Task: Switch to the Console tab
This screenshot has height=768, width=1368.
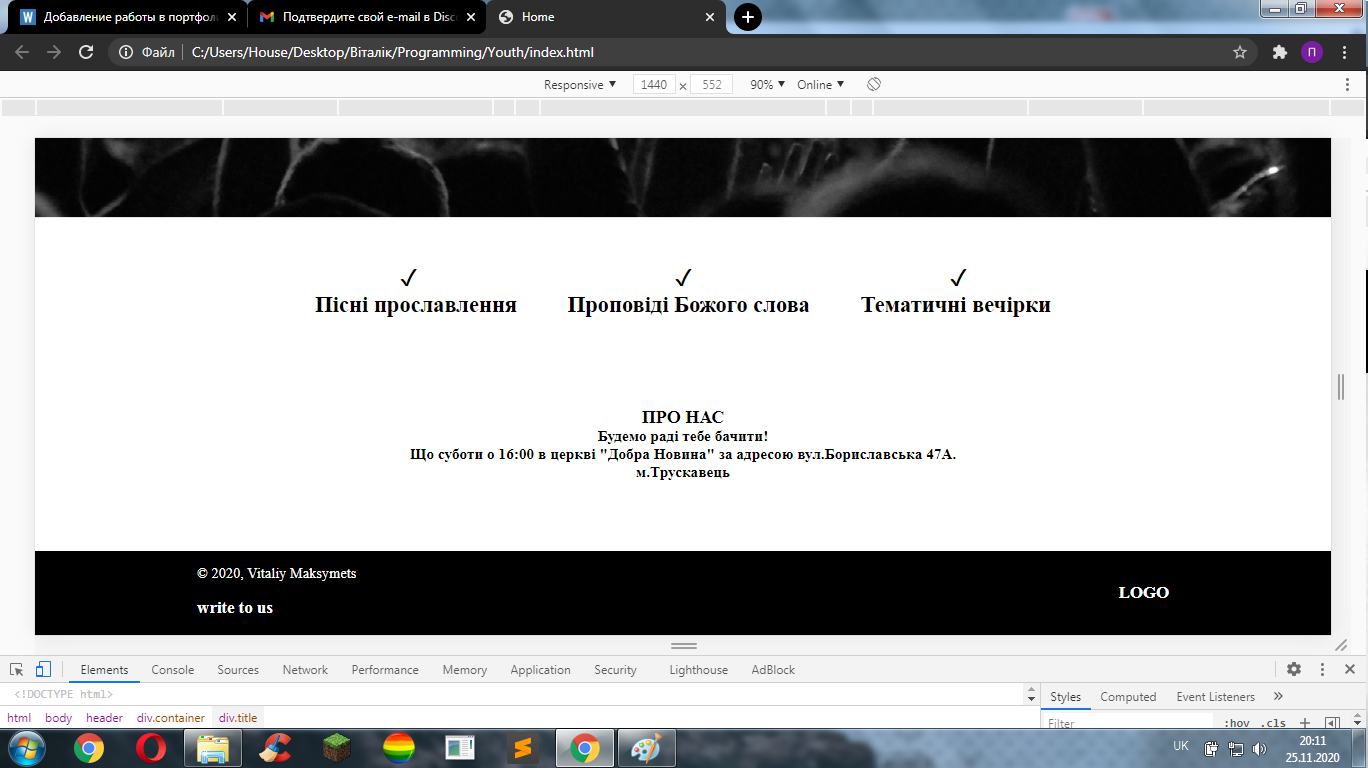Action: point(173,670)
